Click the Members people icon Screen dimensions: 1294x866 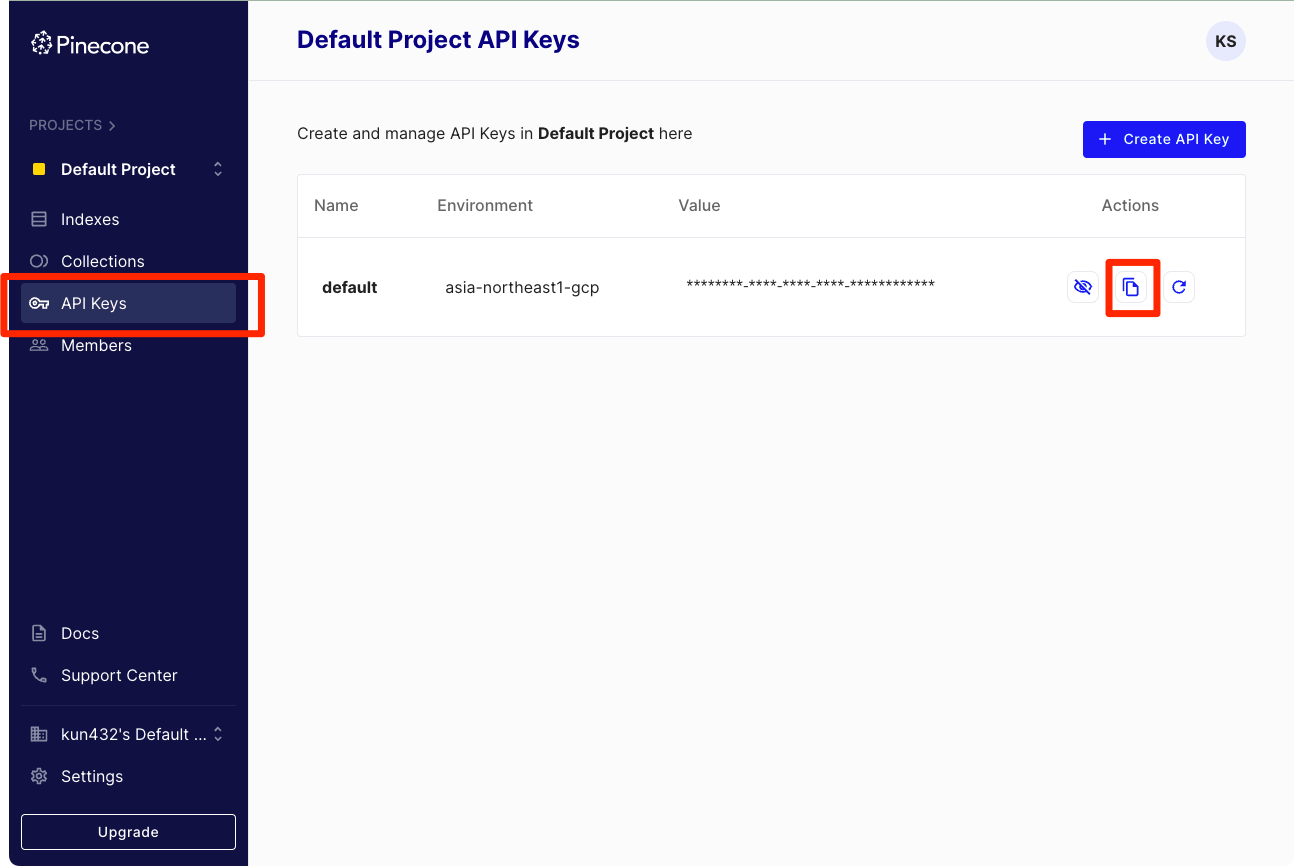pyautogui.click(x=39, y=345)
